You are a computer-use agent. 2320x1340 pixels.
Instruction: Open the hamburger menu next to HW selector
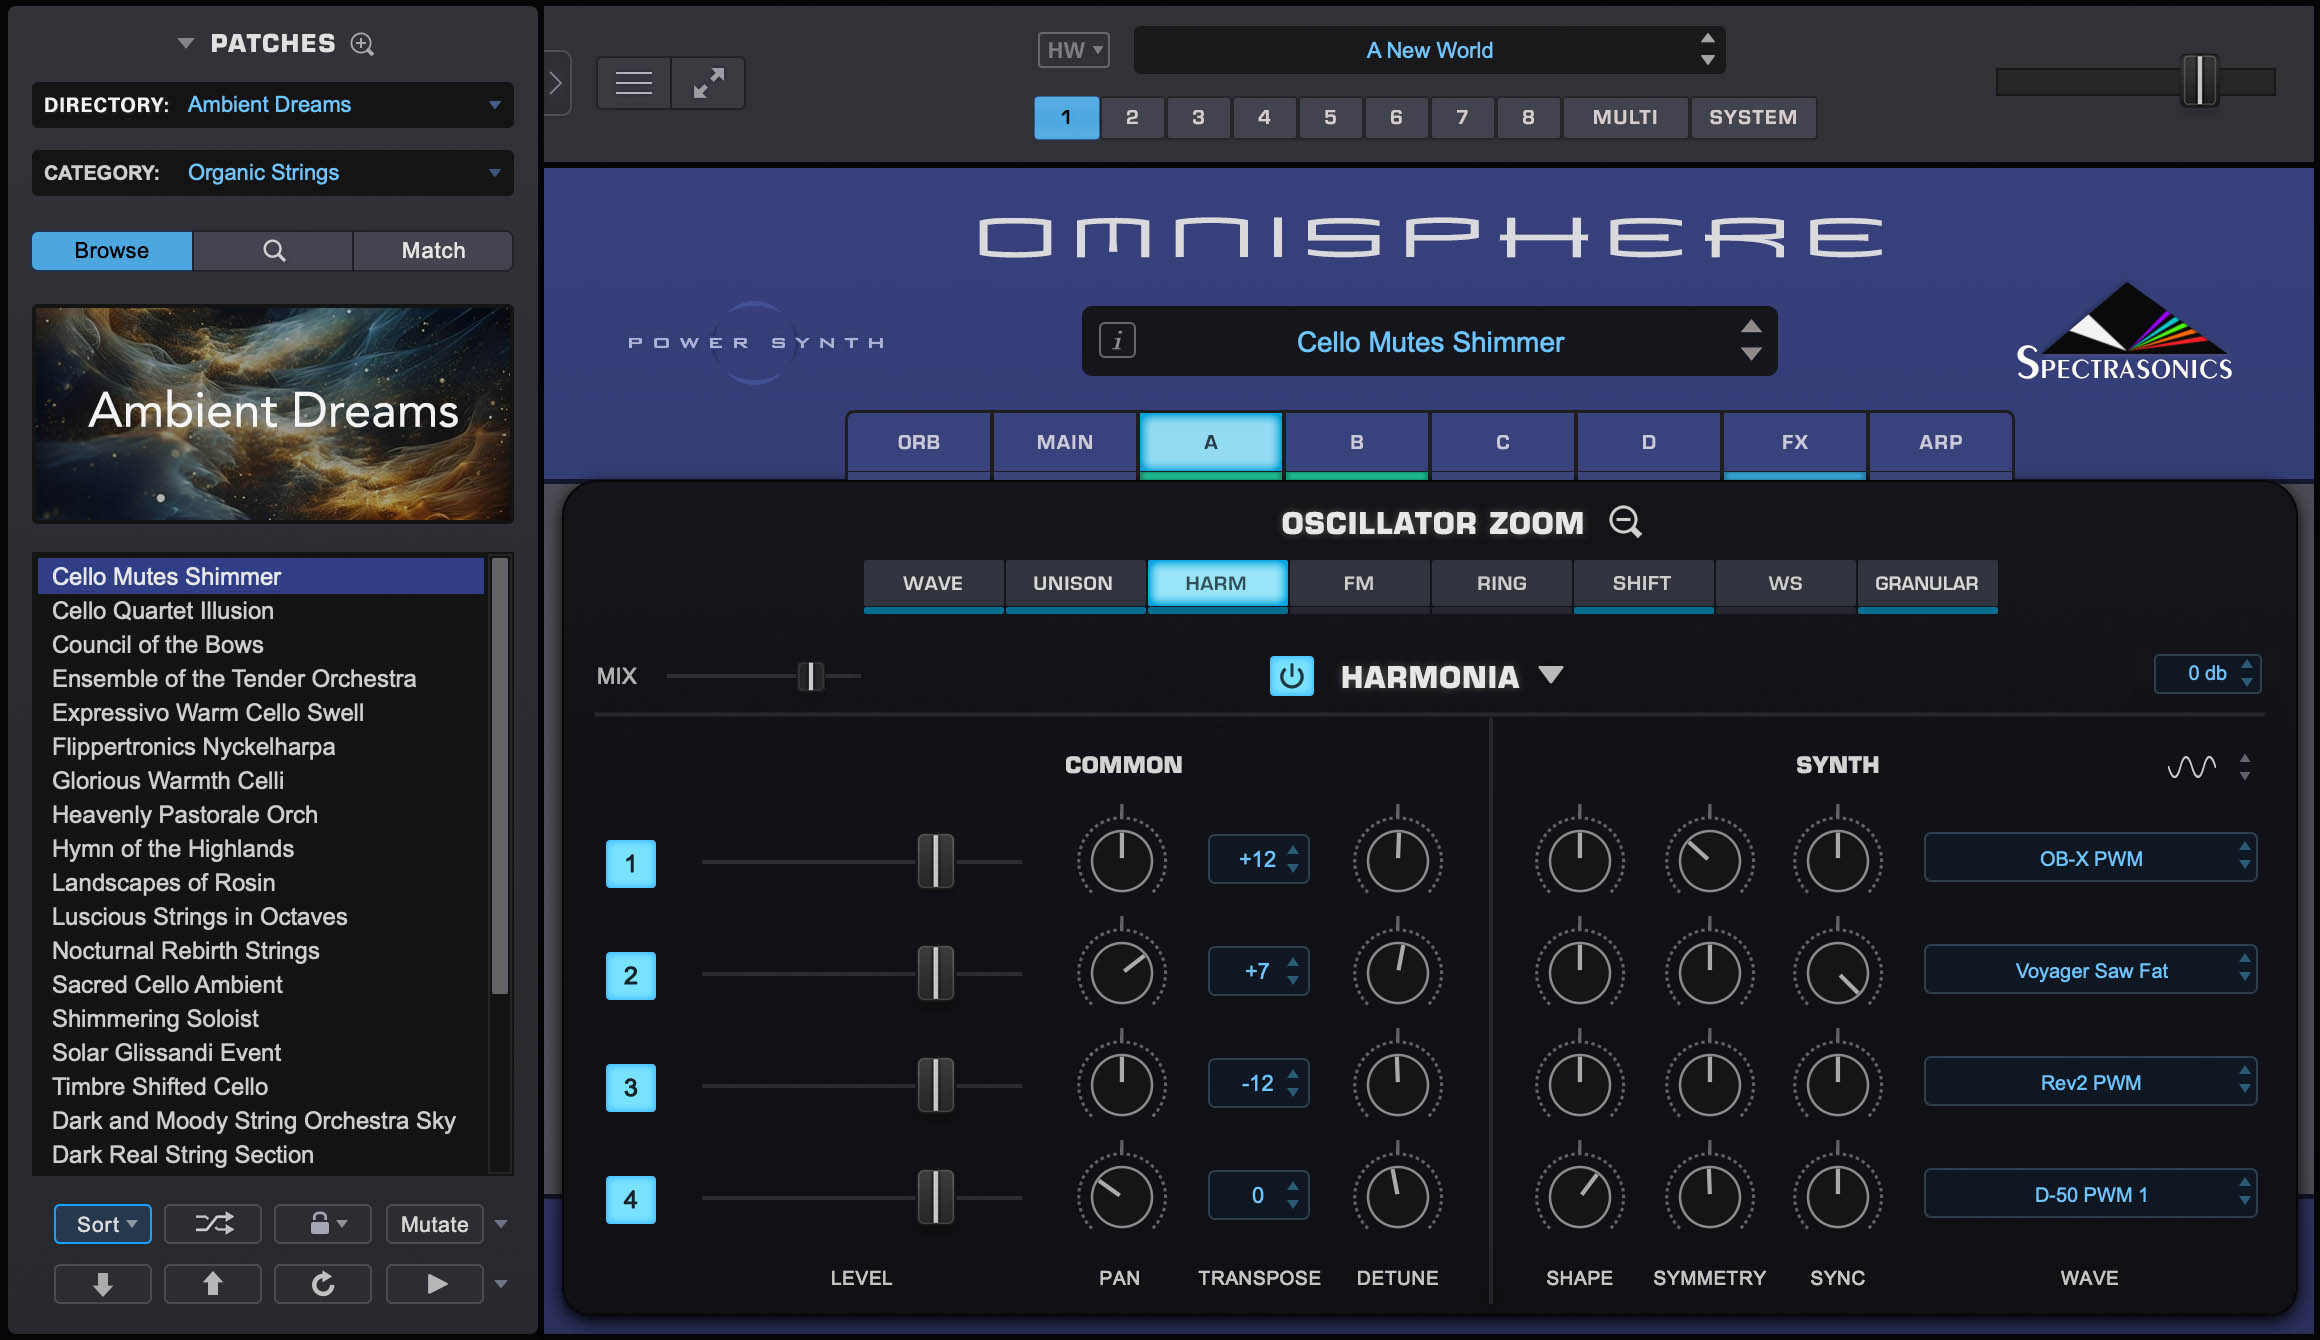632,82
